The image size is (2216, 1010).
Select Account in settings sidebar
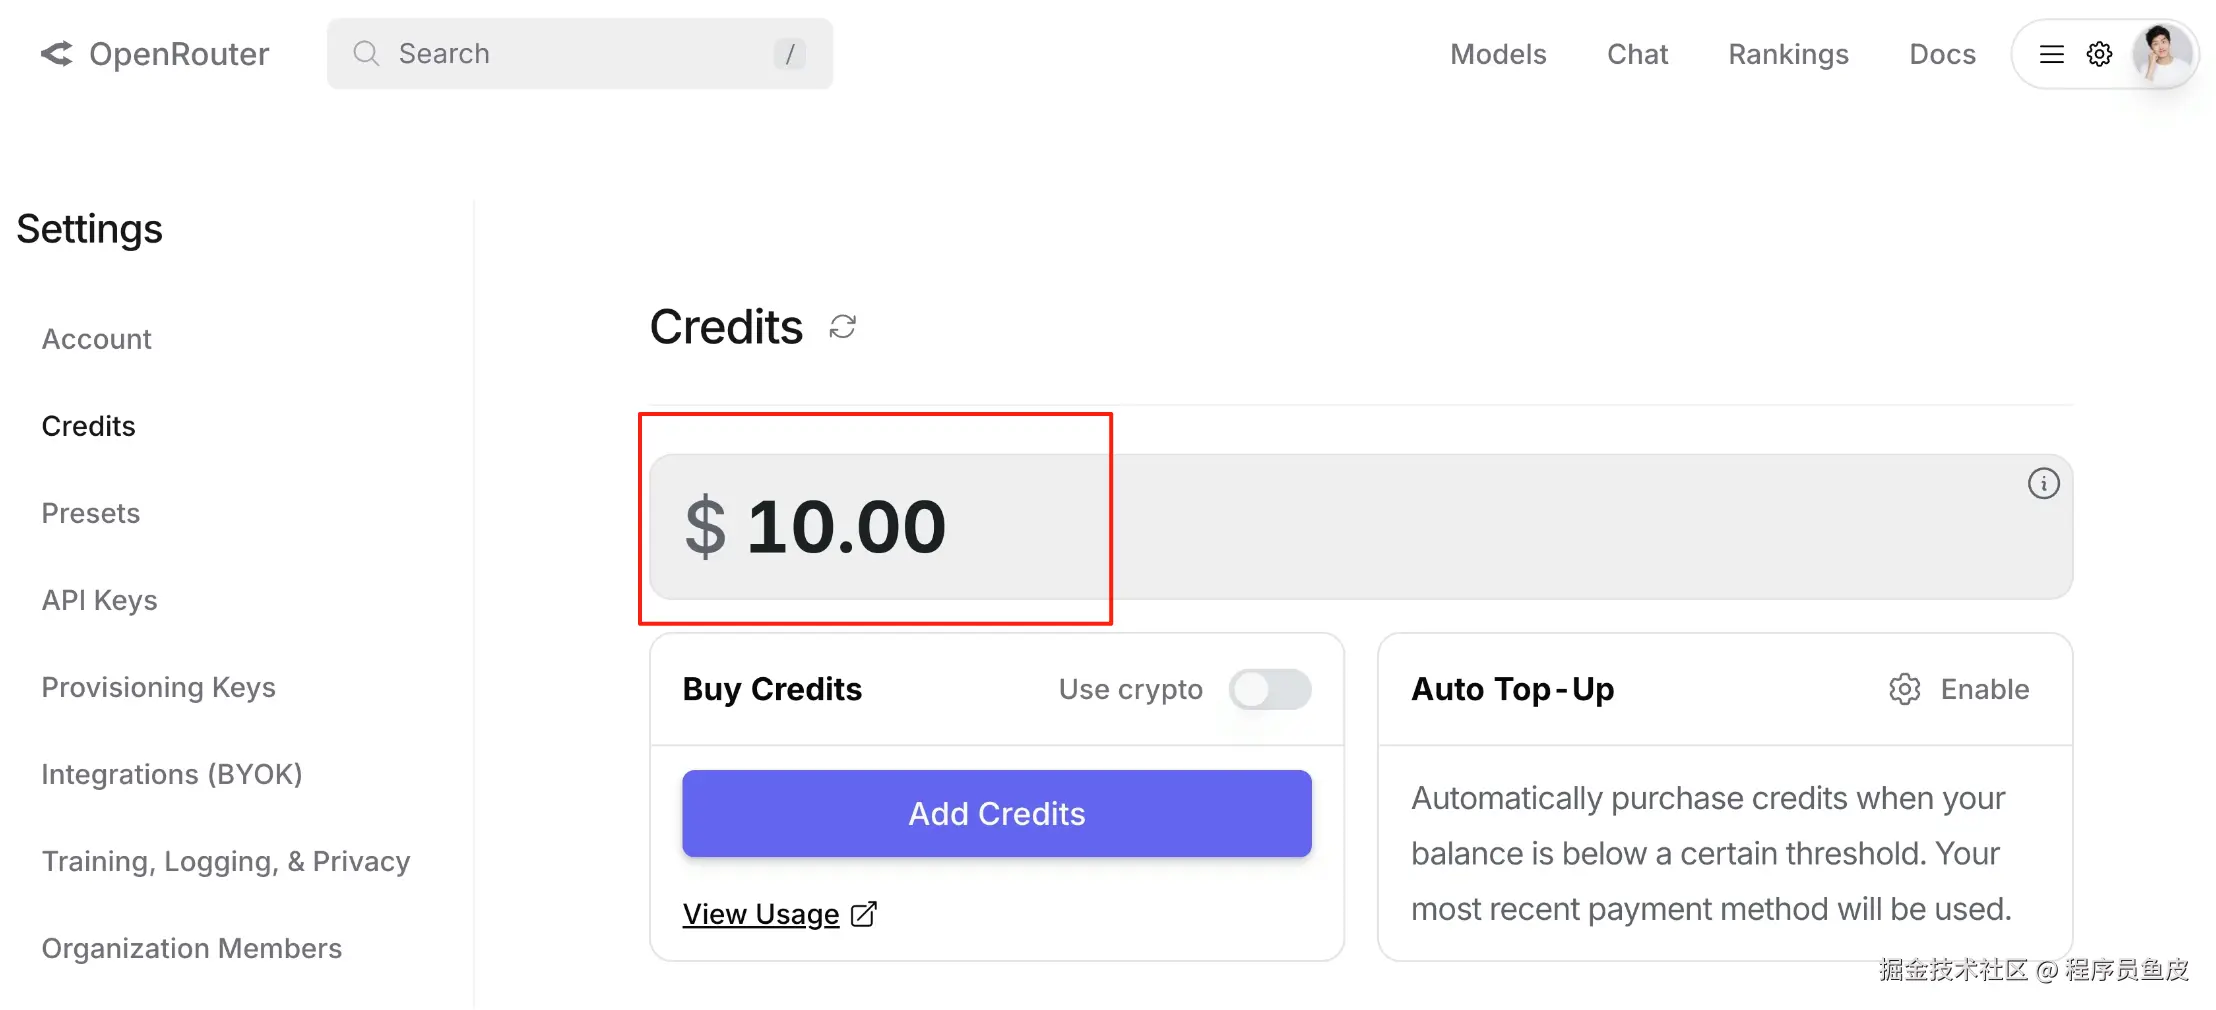97,339
